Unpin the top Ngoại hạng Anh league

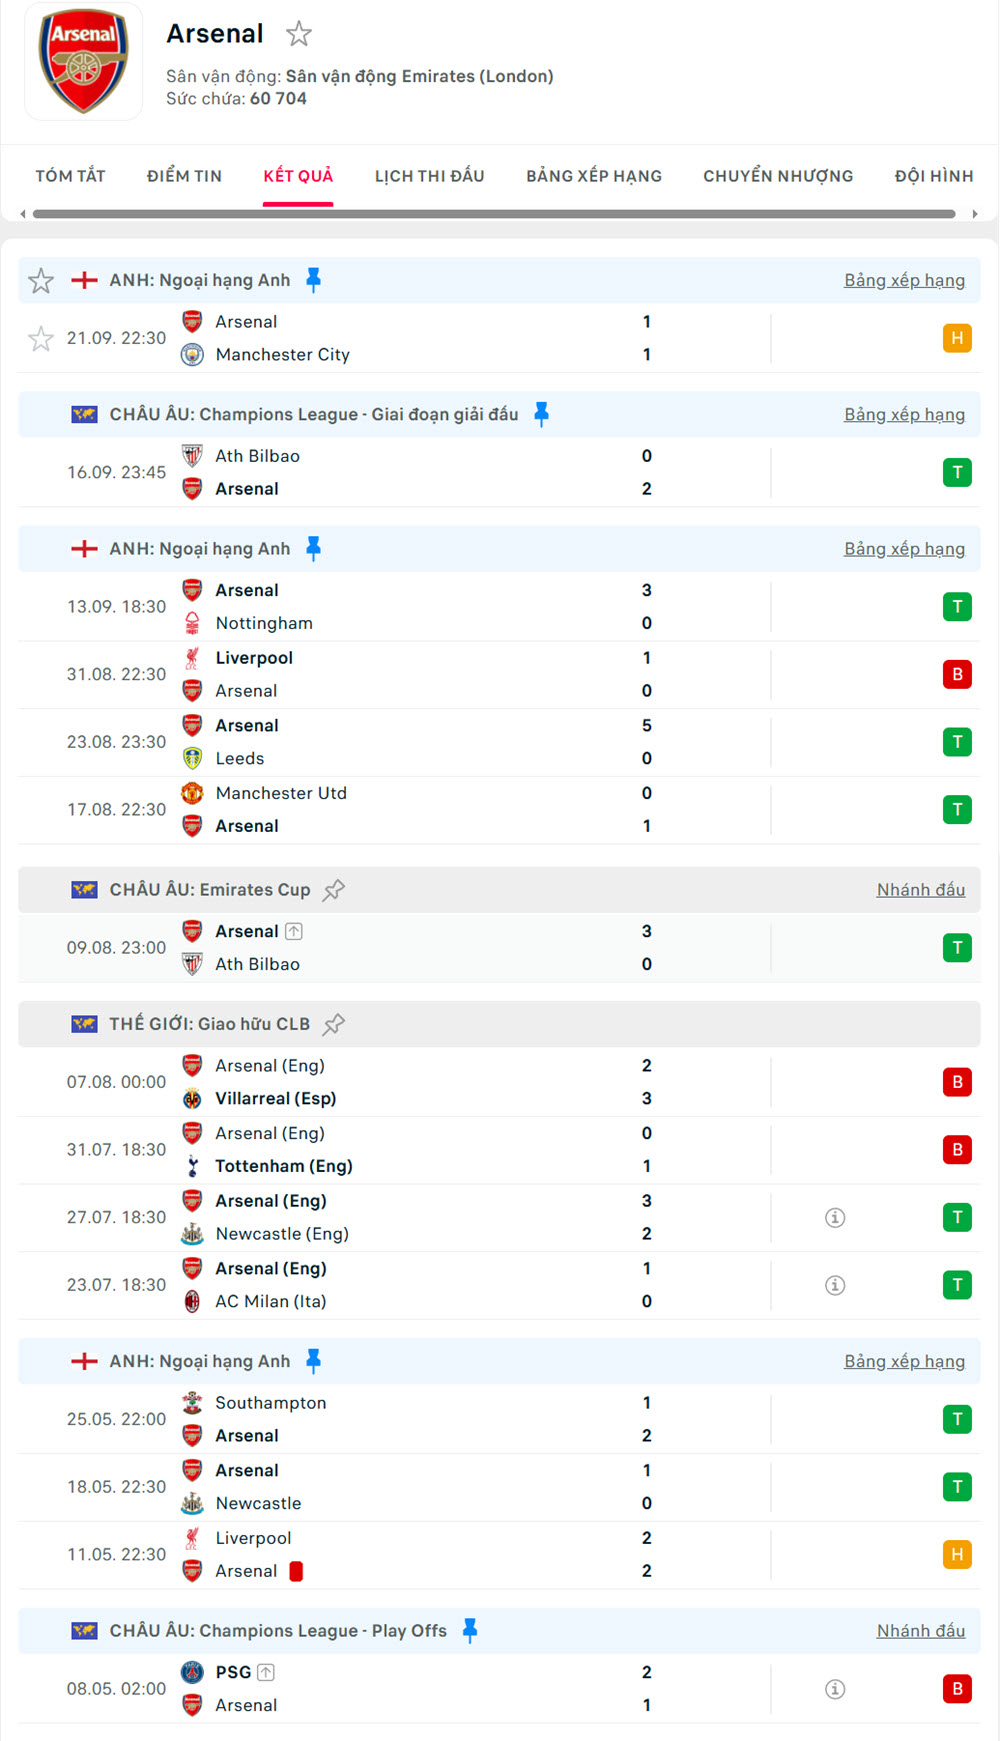[313, 280]
